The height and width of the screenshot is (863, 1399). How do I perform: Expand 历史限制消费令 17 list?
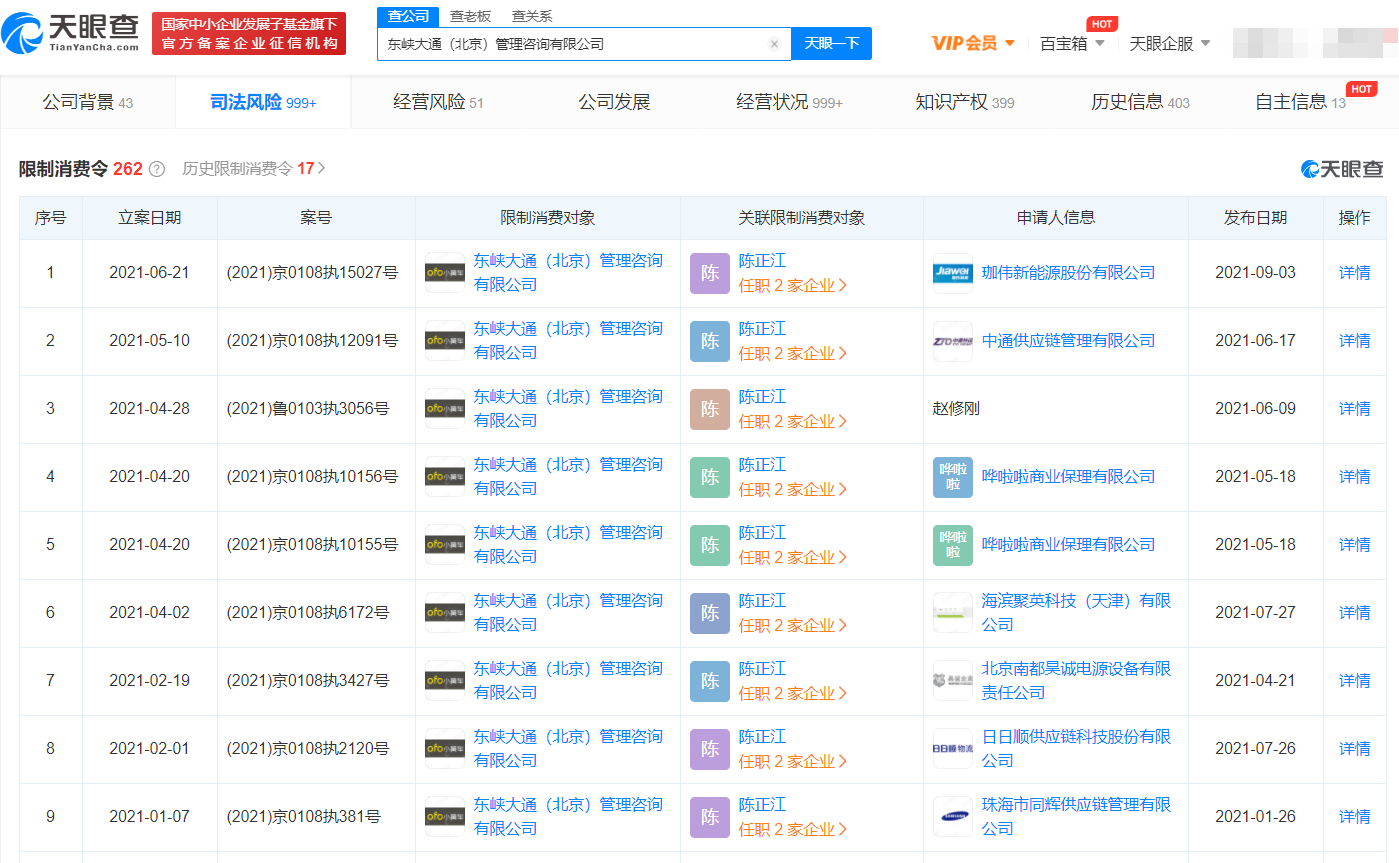254,169
